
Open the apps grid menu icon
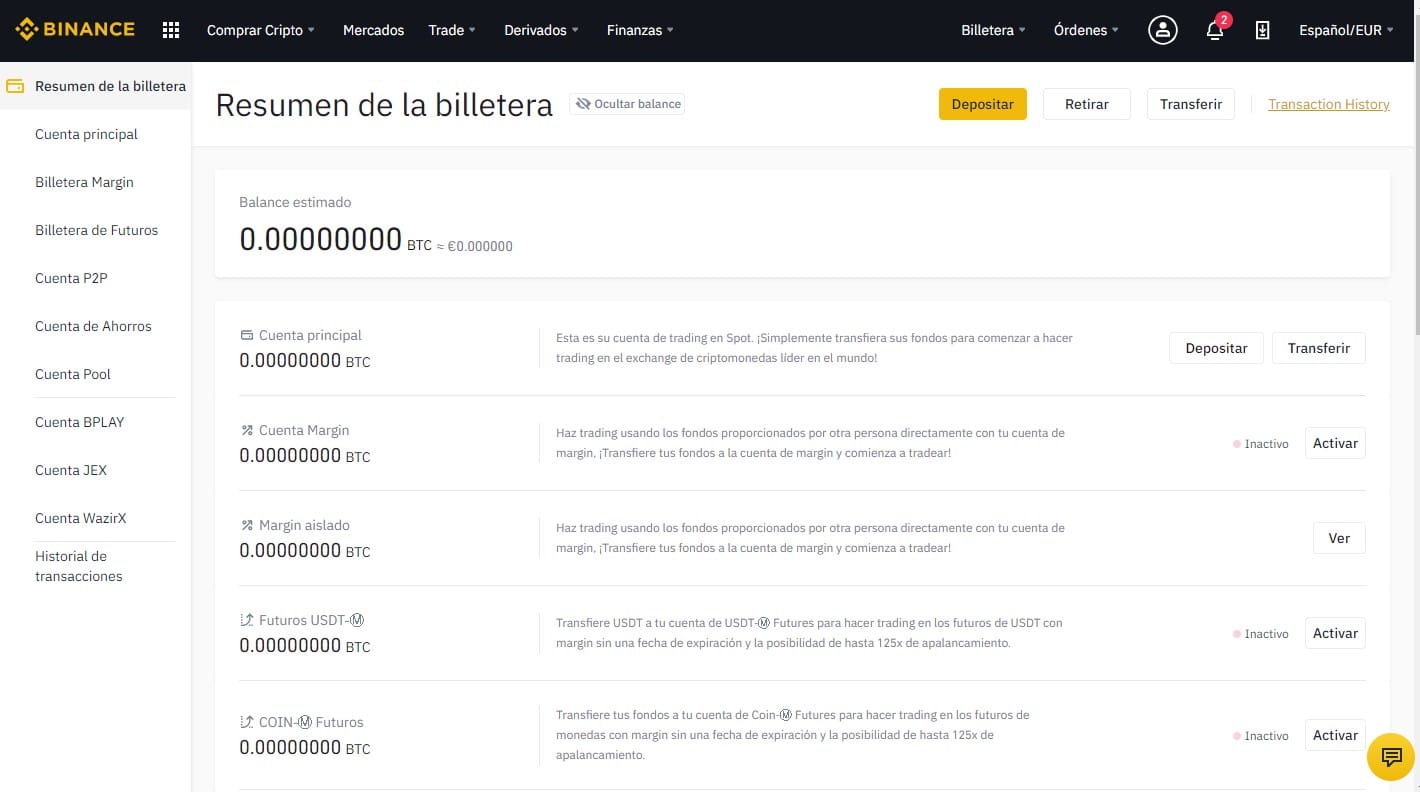coord(171,30)
